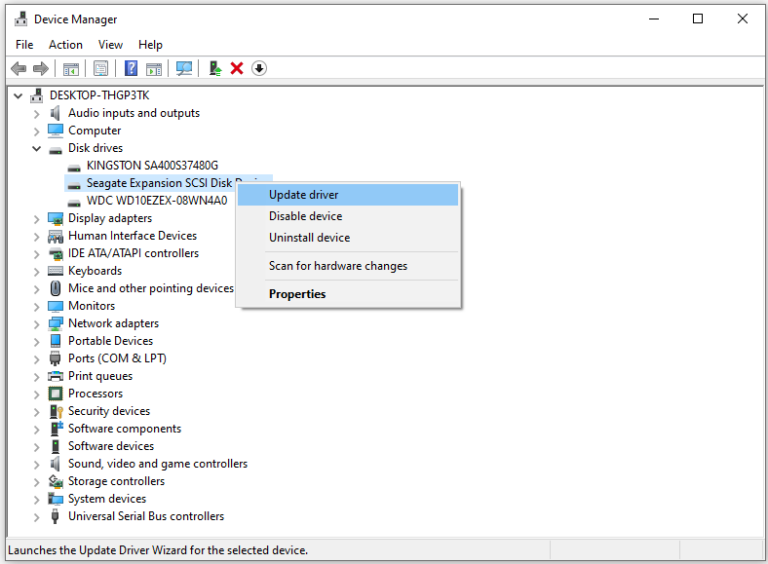Toggle the action pane toolbar icon

tap(154, 69)
